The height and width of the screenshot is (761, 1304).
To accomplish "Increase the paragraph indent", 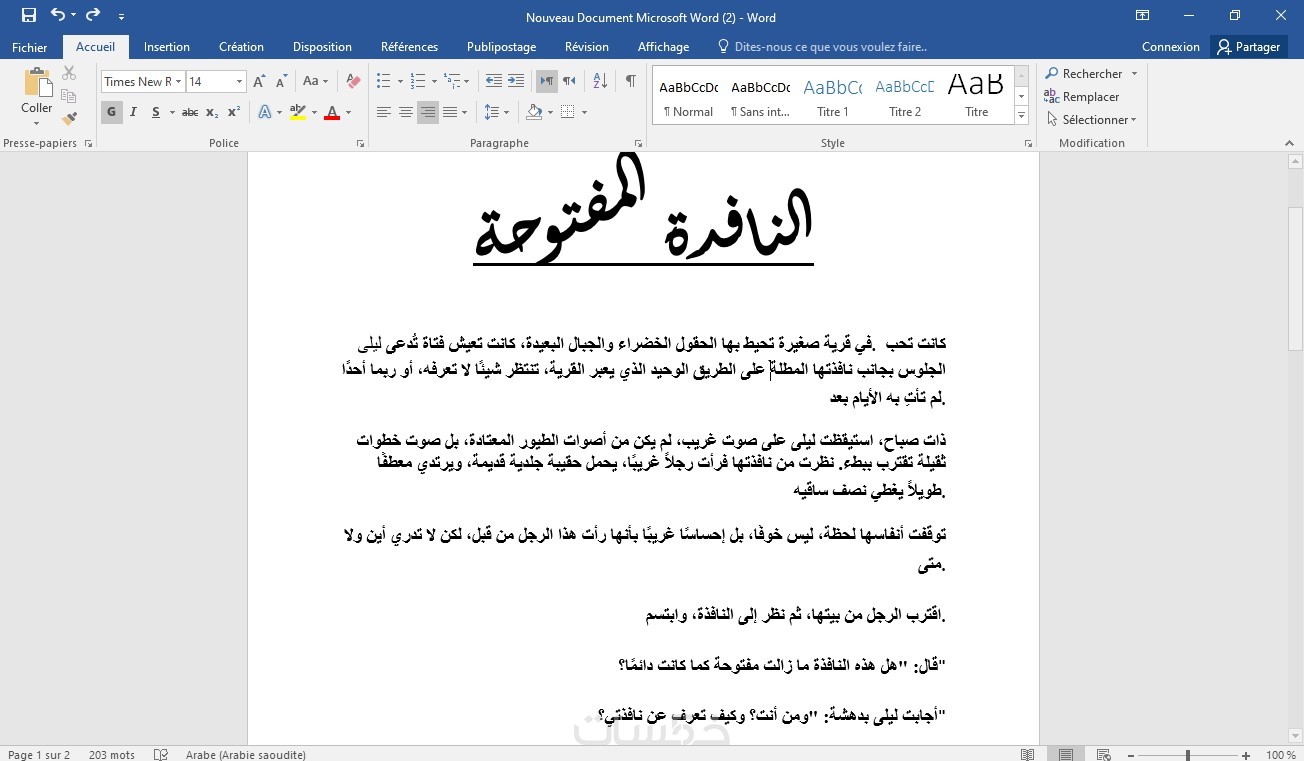I will coord(516,81).
